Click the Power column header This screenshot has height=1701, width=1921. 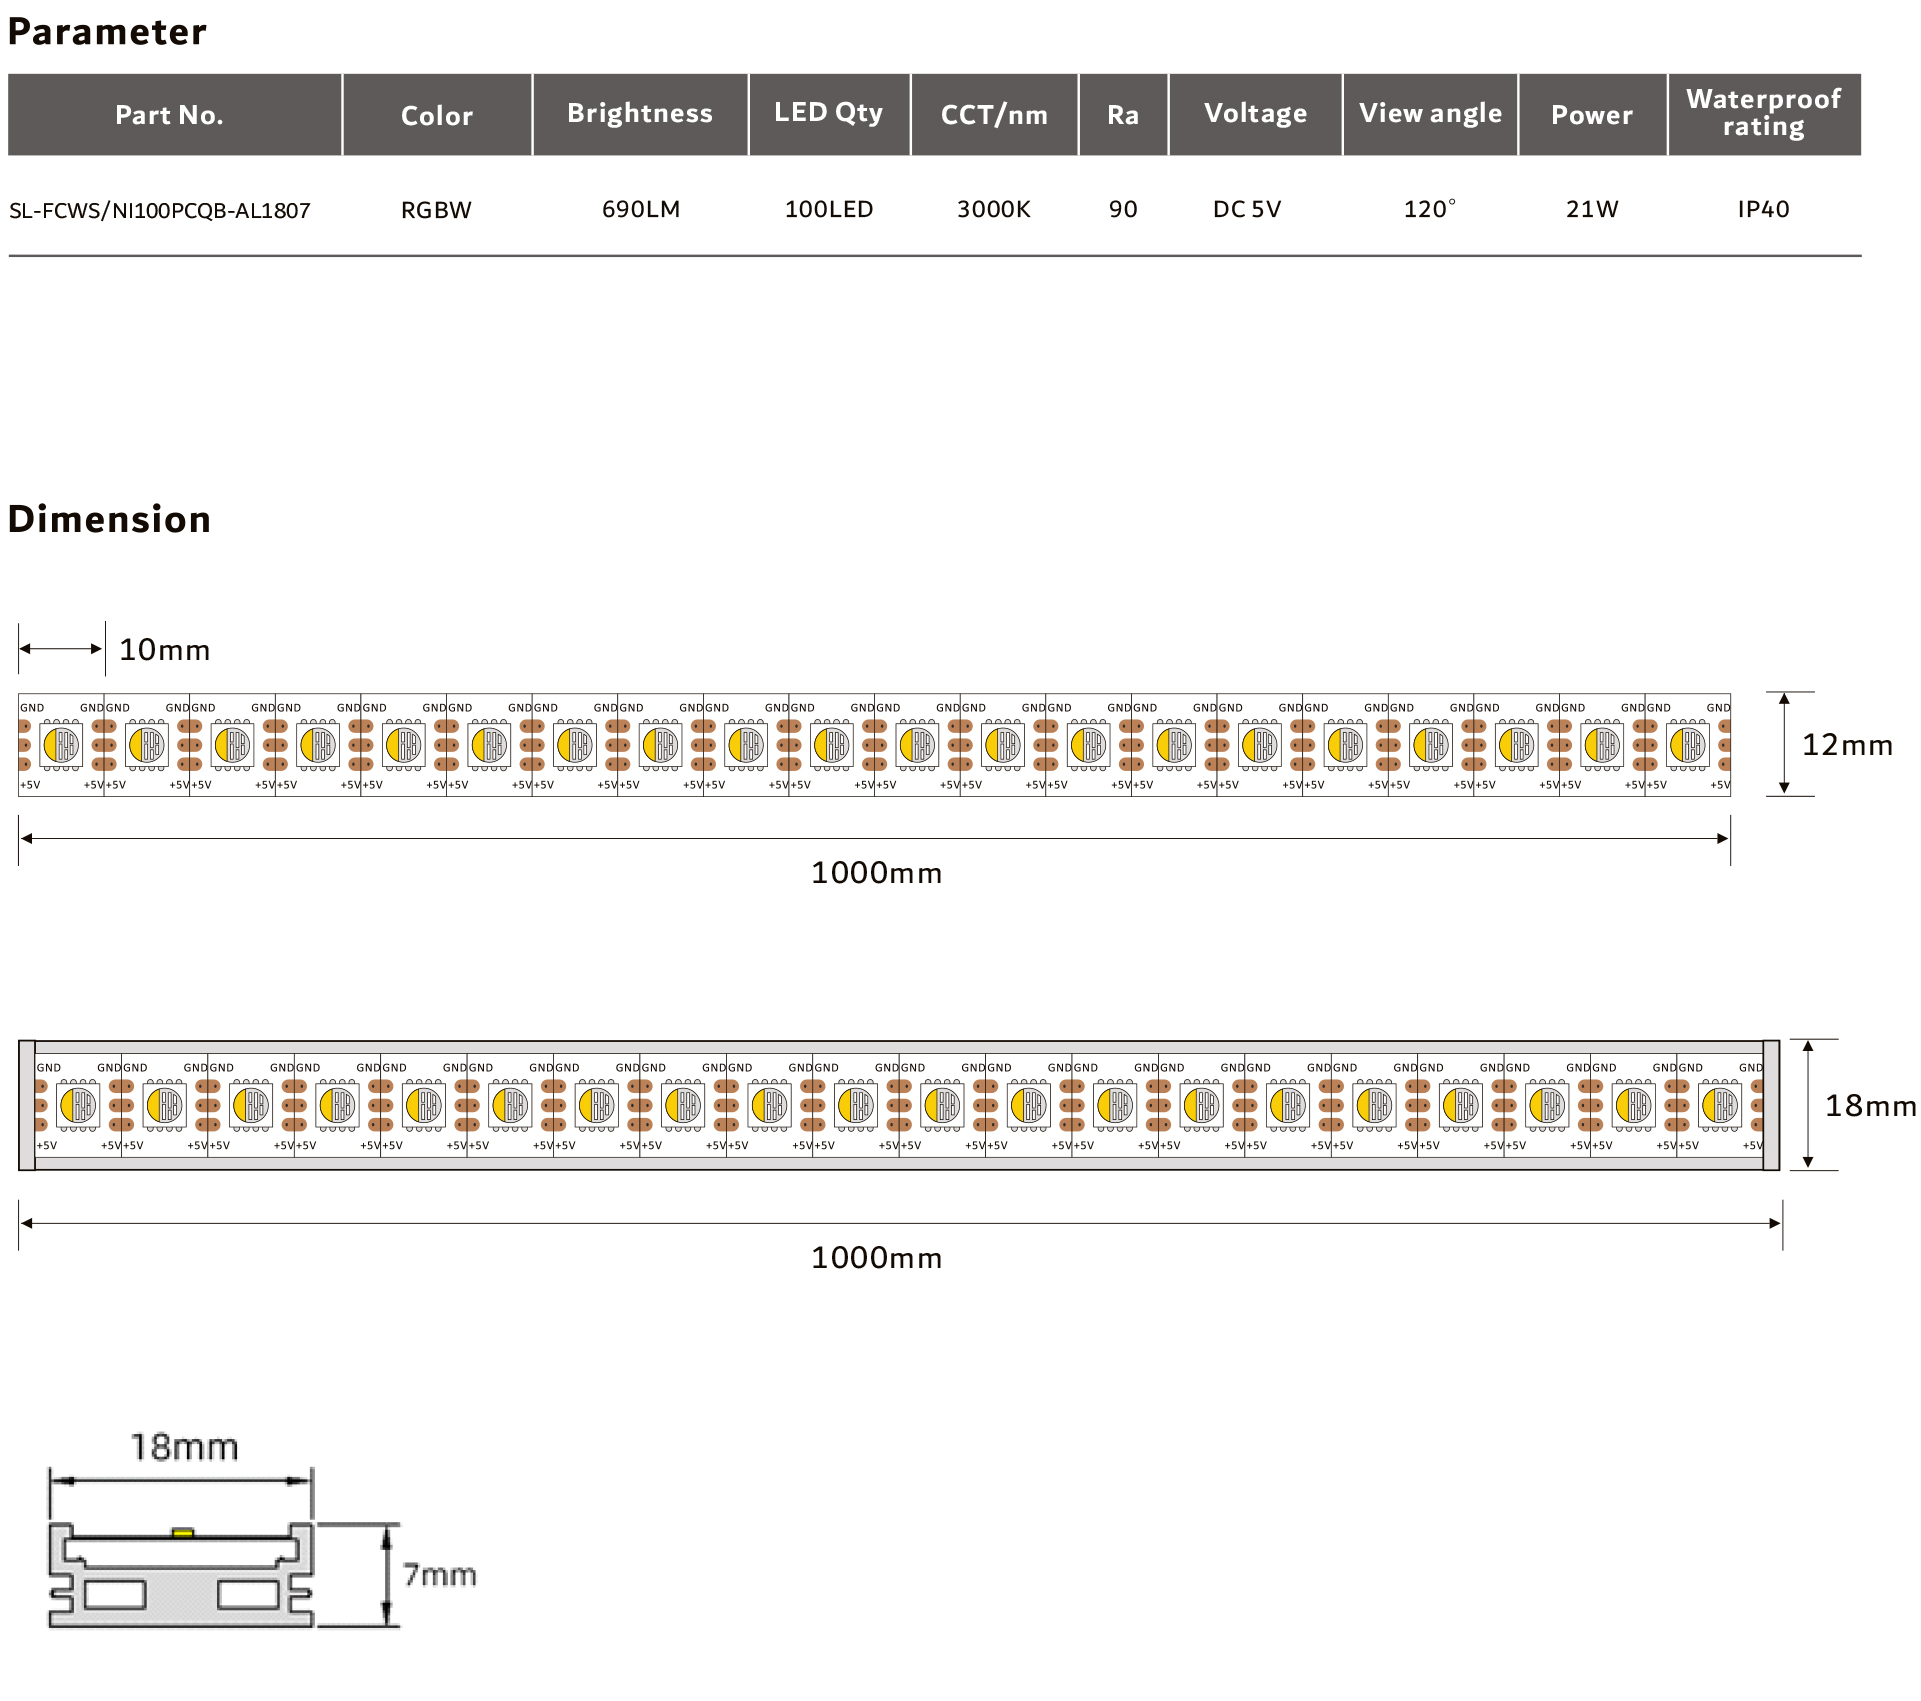(1592, 115)
